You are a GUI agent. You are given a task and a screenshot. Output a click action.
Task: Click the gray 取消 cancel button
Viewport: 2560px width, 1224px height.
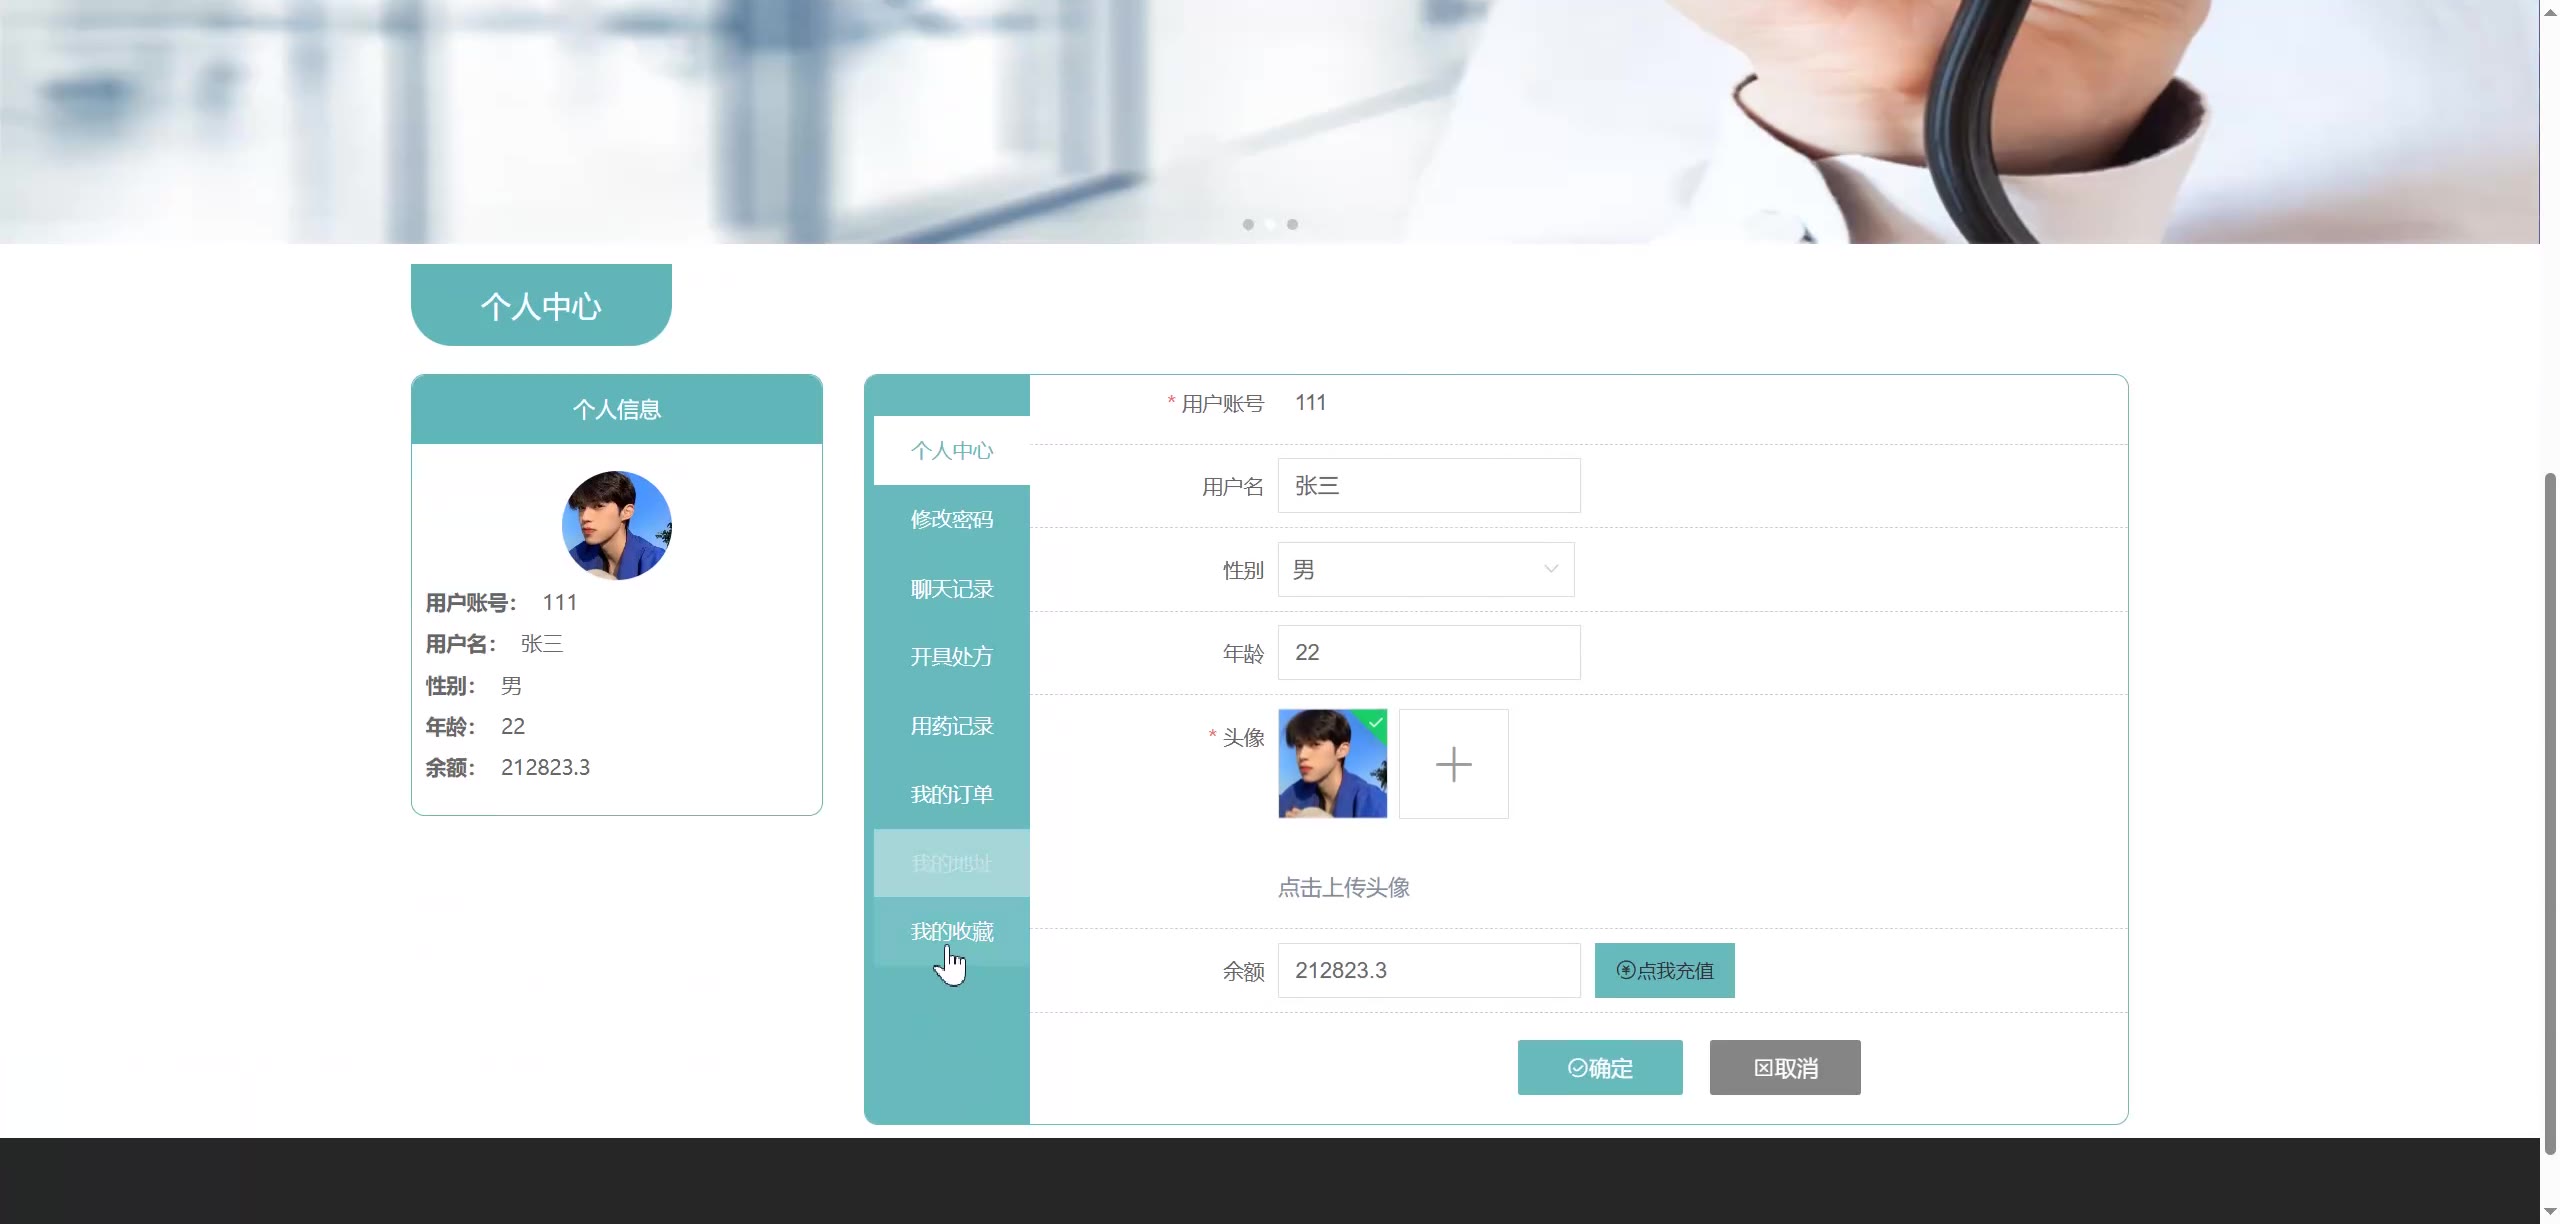(x=1784, y=1067)
